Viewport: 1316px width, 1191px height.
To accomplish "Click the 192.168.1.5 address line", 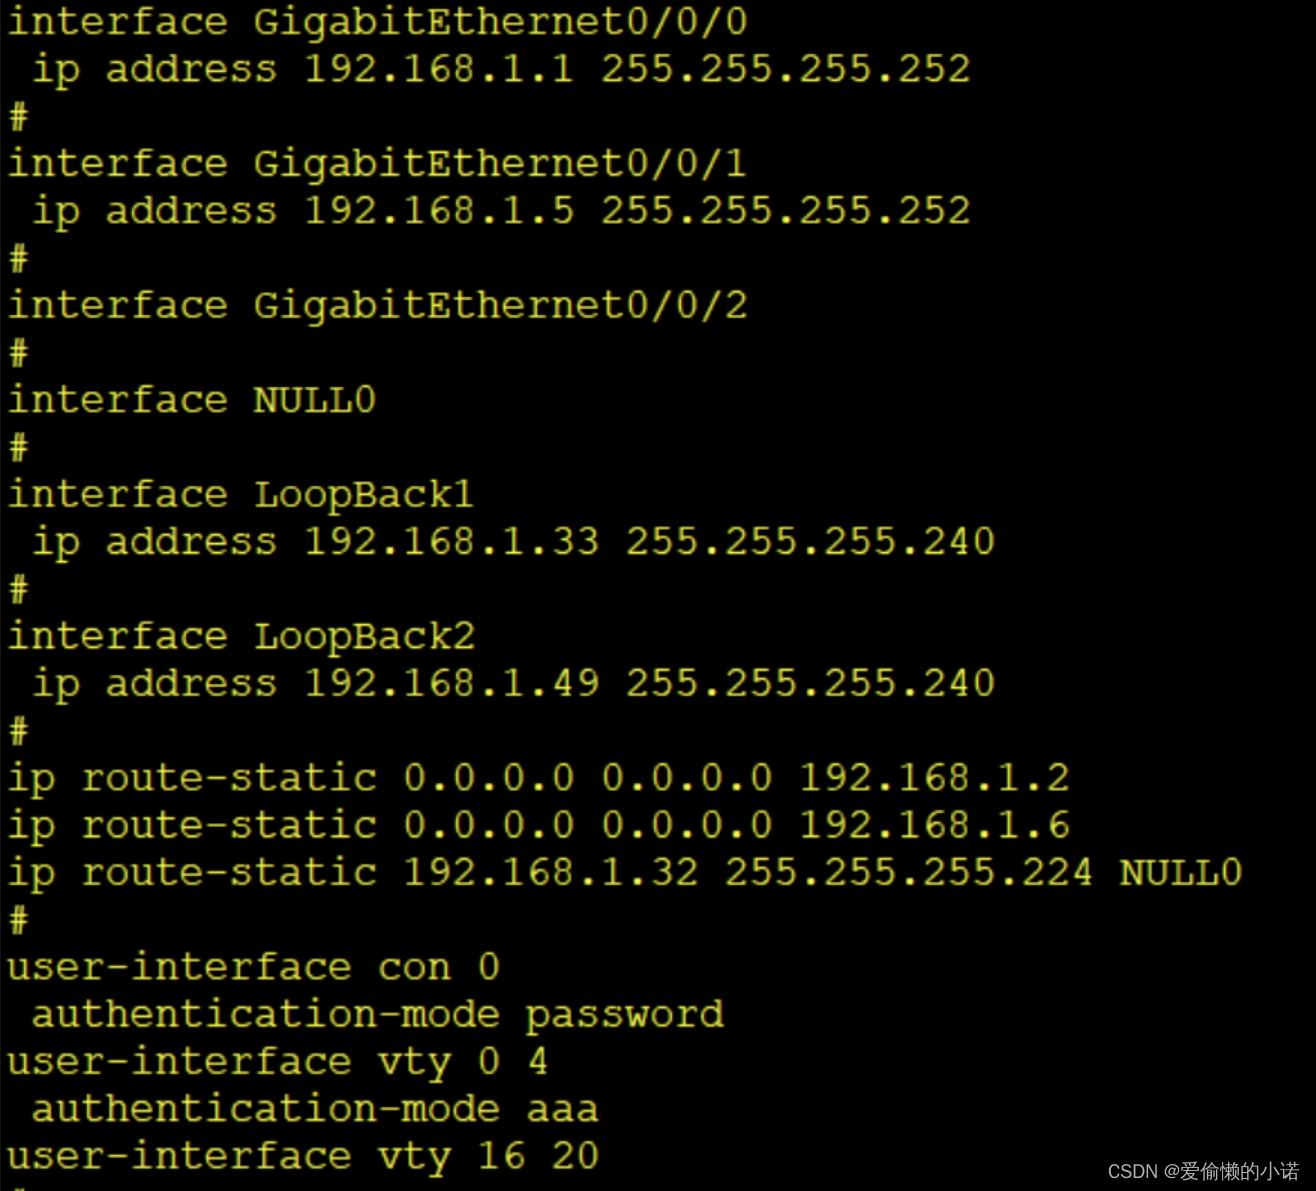I will [501, 212].
